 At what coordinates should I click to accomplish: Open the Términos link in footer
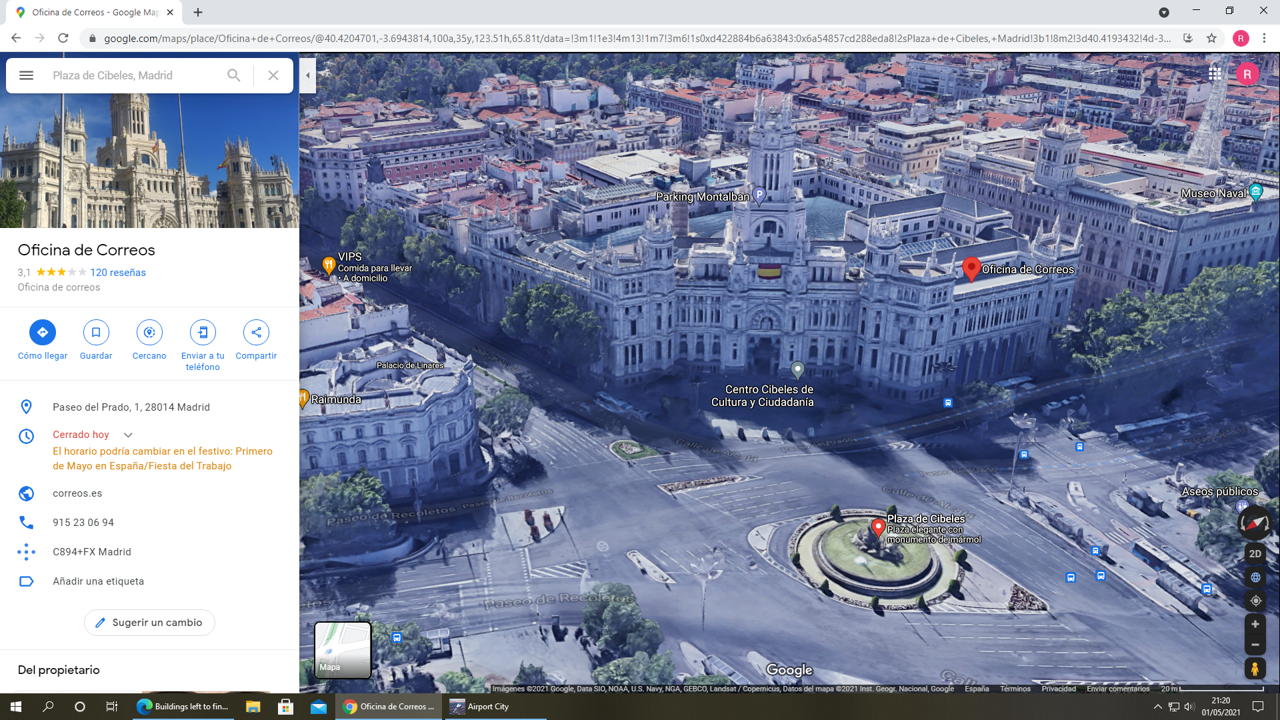1015,689
